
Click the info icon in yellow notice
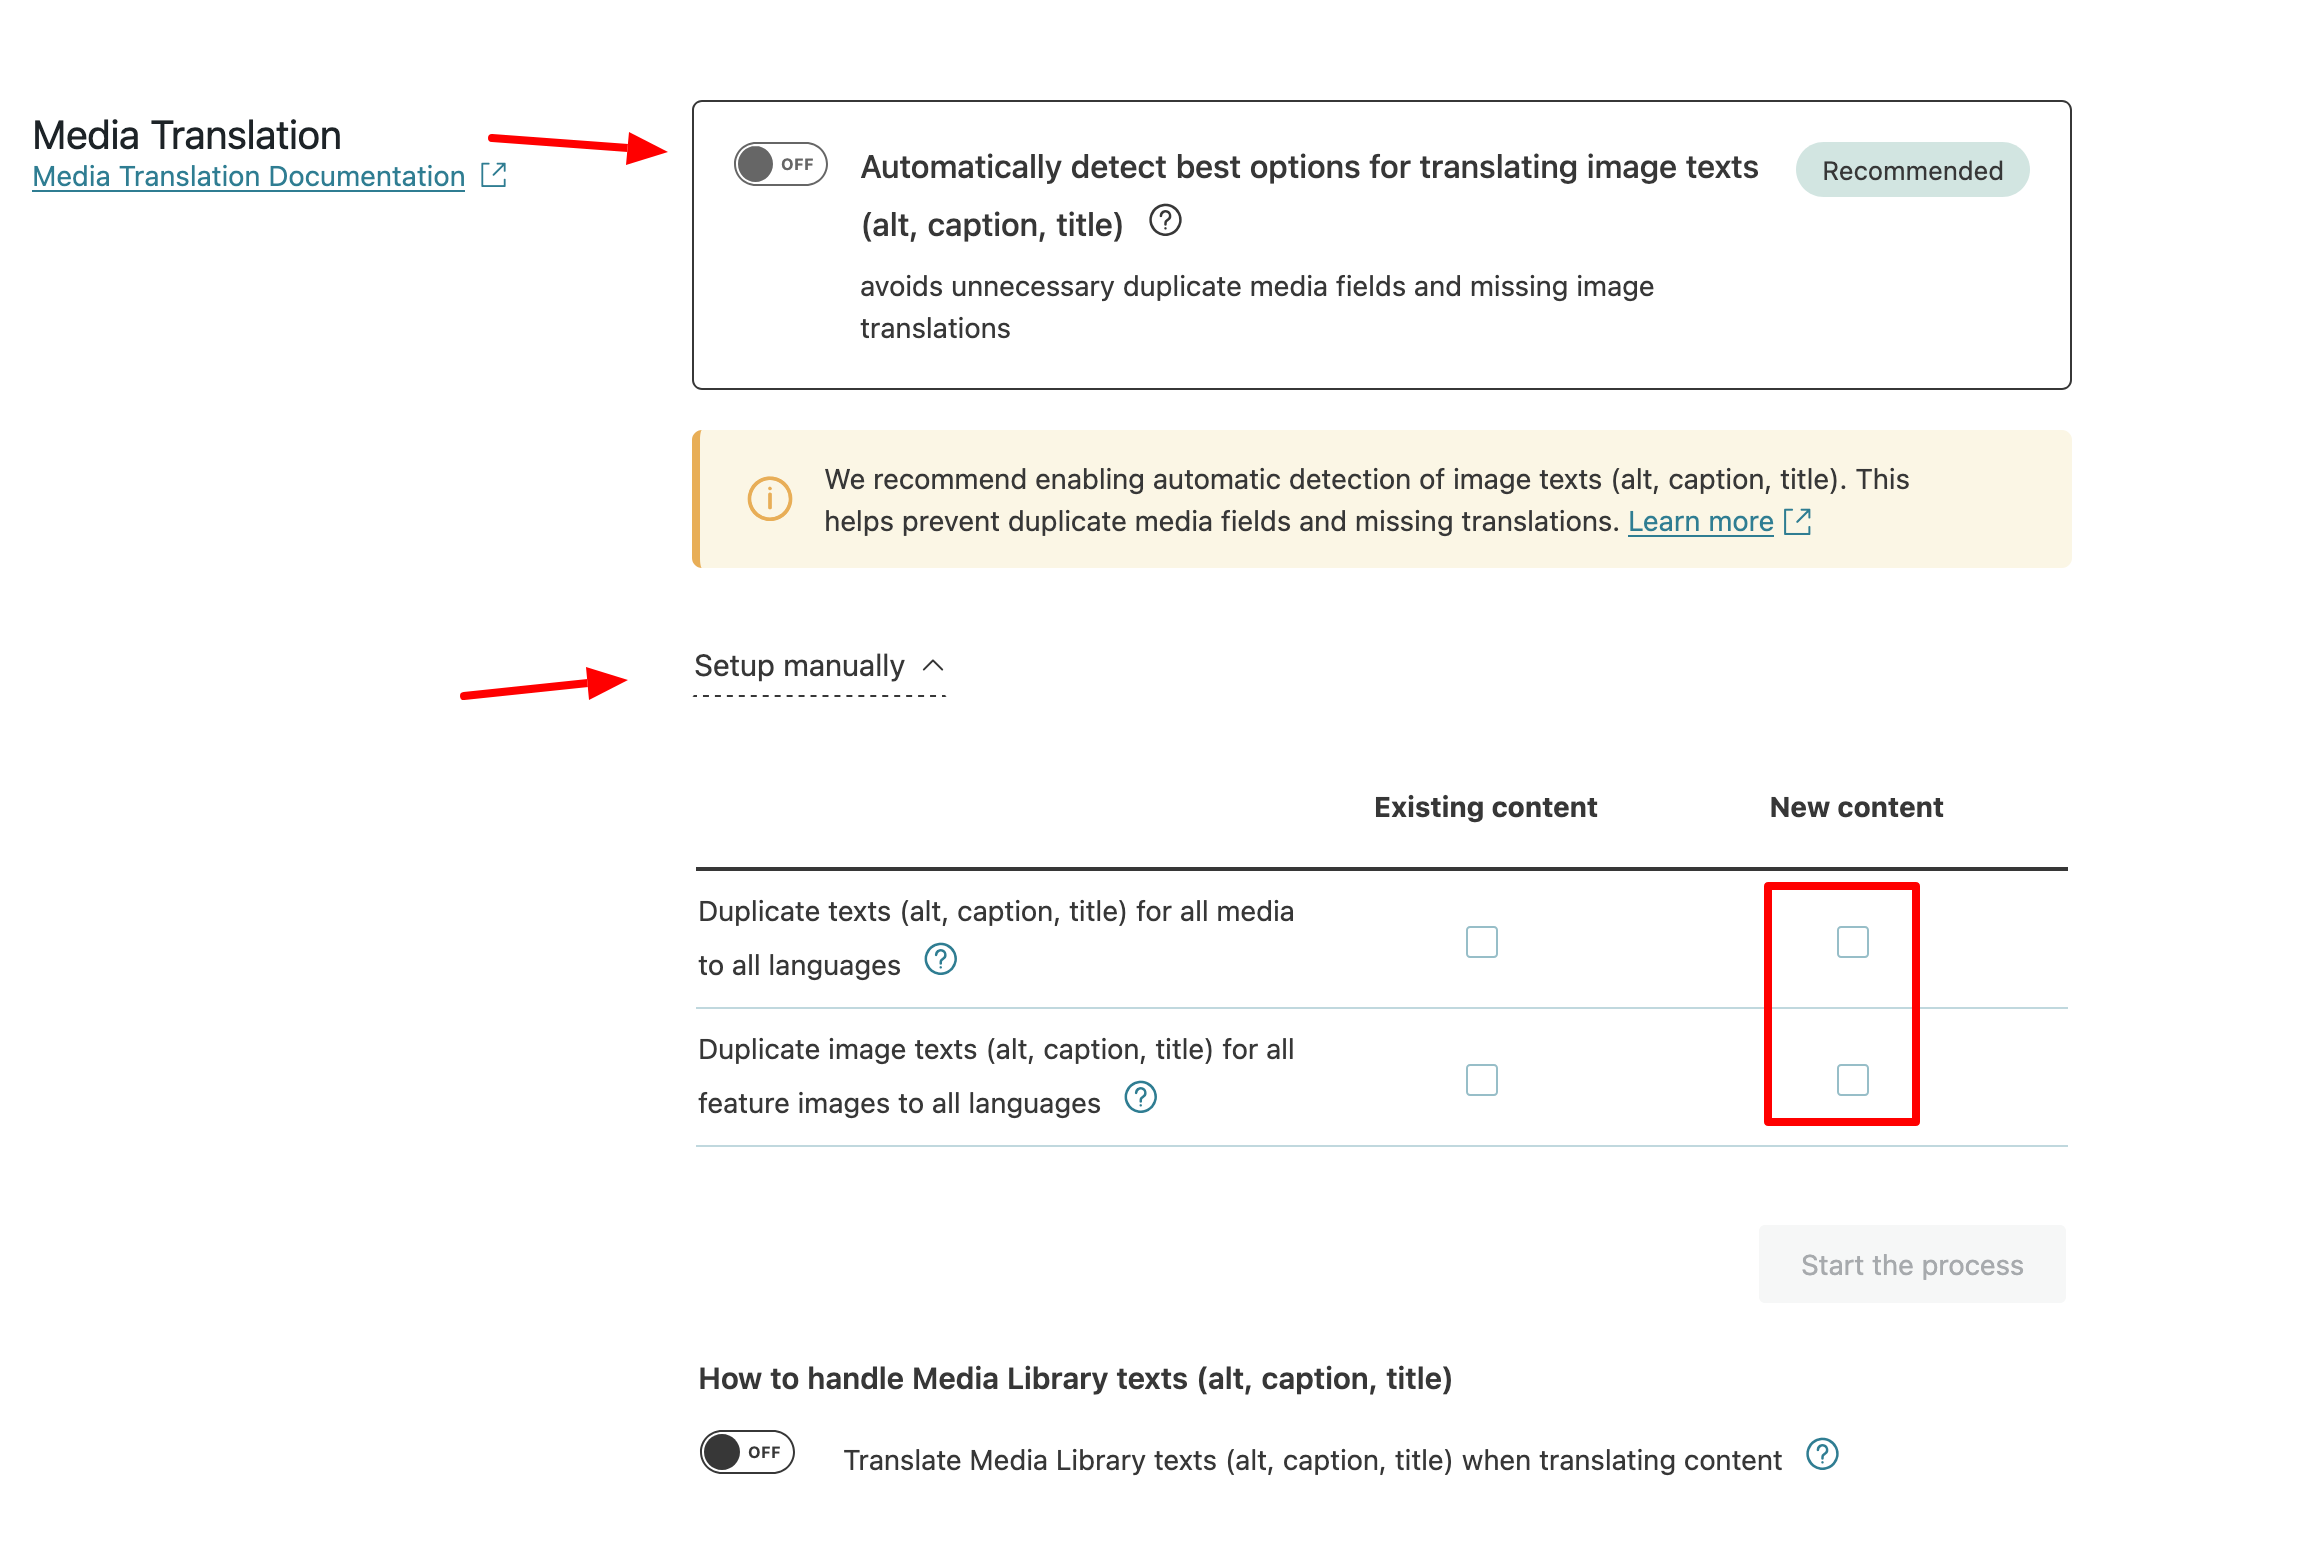coord(769,498)
